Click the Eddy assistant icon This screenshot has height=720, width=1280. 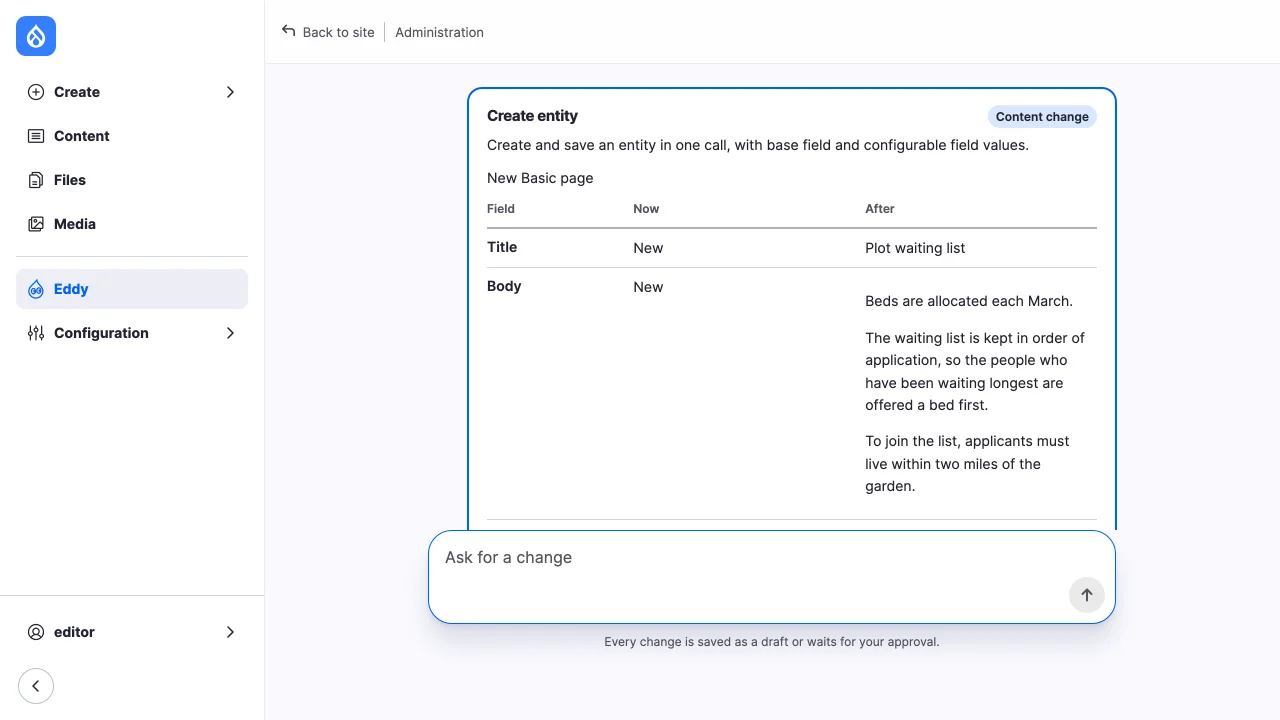(x=36, y=289)
